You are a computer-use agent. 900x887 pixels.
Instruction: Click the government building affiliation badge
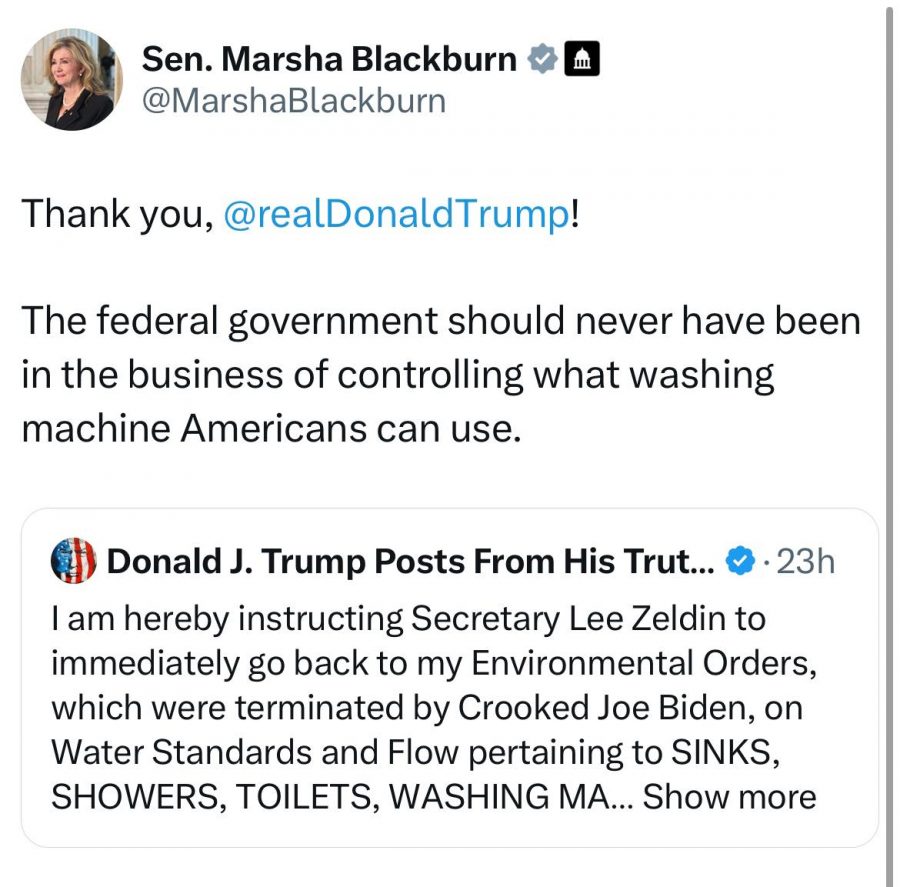click(x=582, y=60)
